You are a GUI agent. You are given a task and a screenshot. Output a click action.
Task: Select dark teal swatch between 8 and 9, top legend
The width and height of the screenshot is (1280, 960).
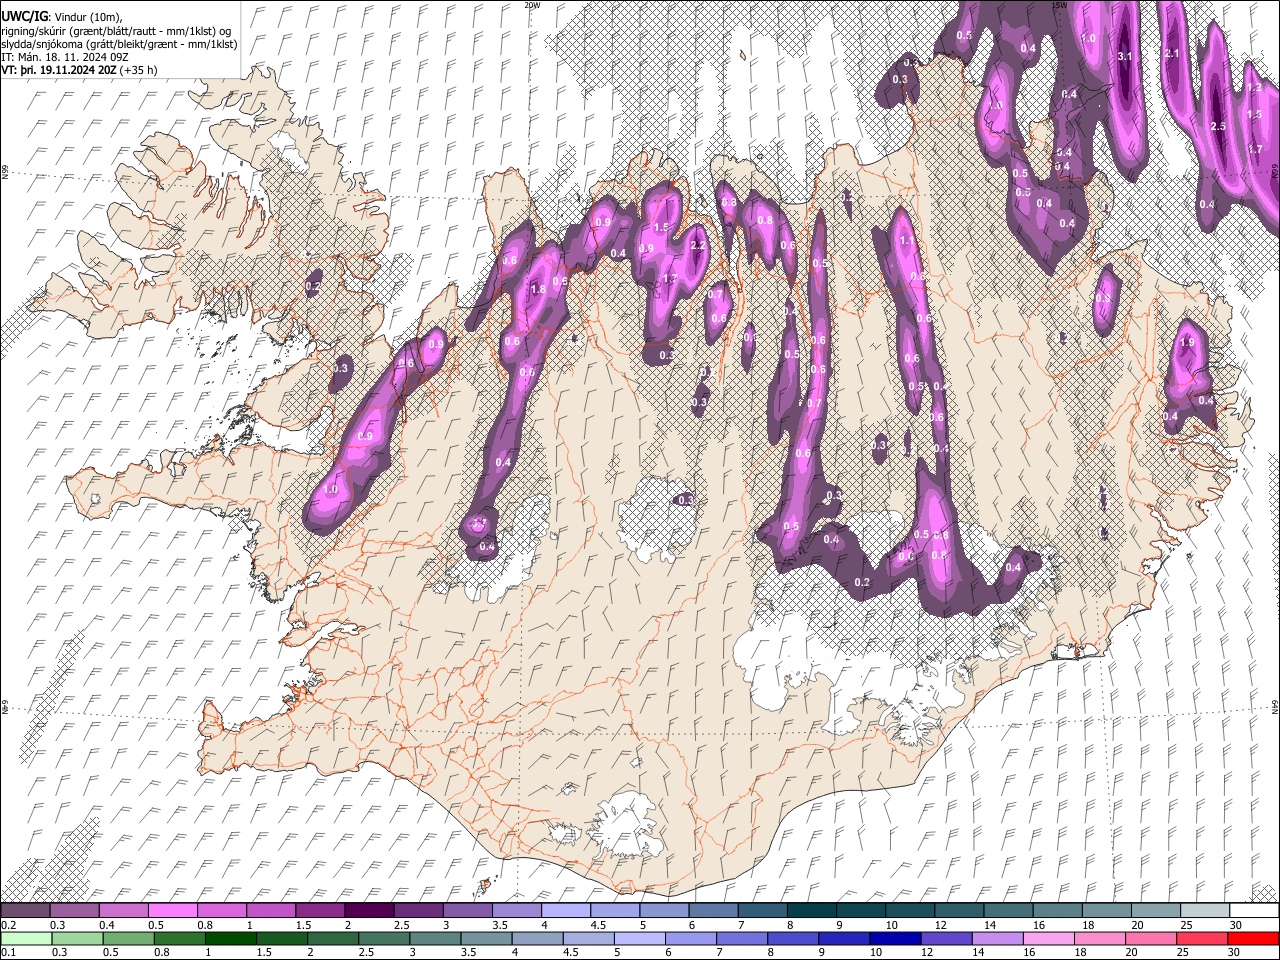[812, 910]
